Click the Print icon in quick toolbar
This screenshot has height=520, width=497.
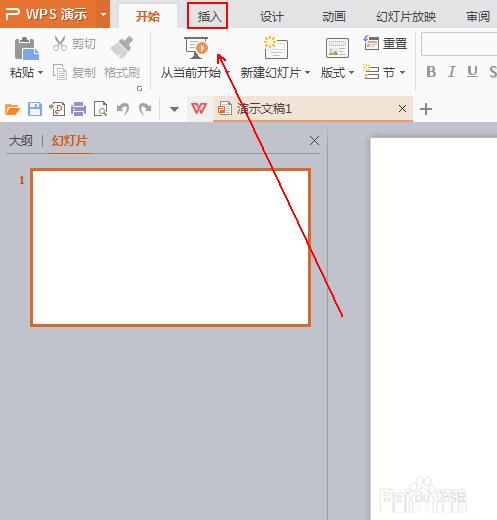78,109
